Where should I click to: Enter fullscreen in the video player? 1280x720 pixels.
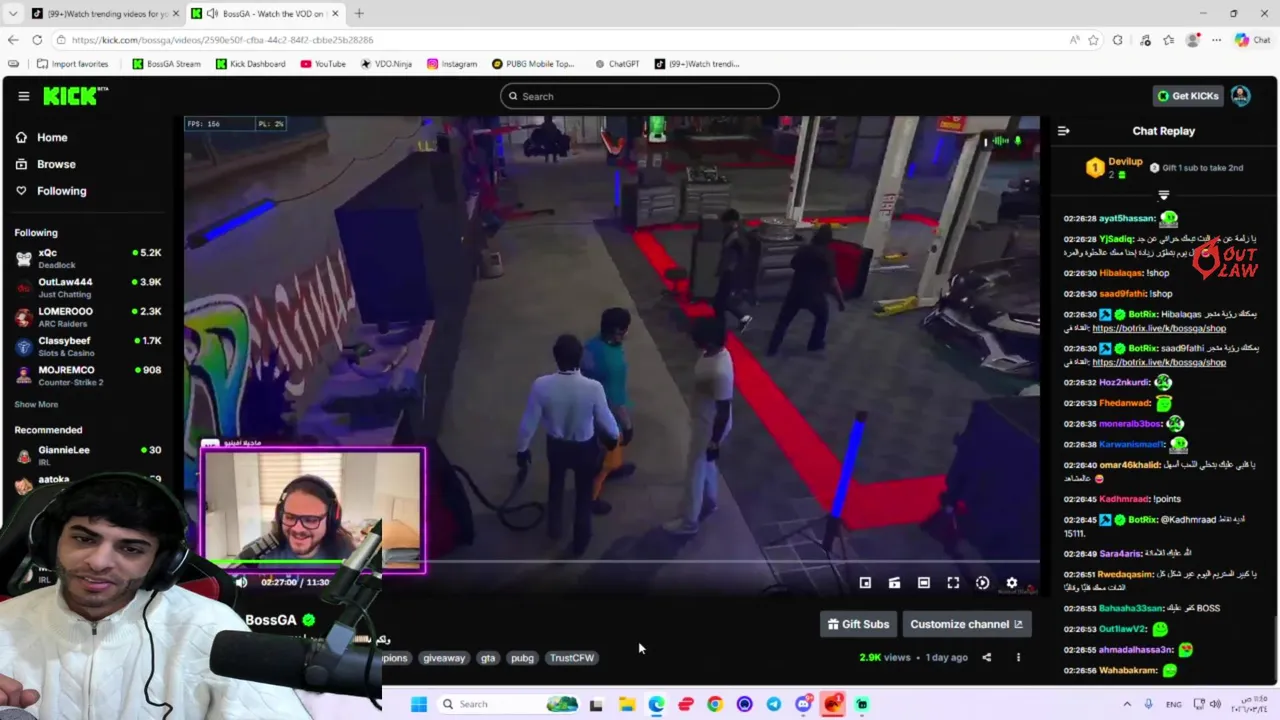[953, 583]
